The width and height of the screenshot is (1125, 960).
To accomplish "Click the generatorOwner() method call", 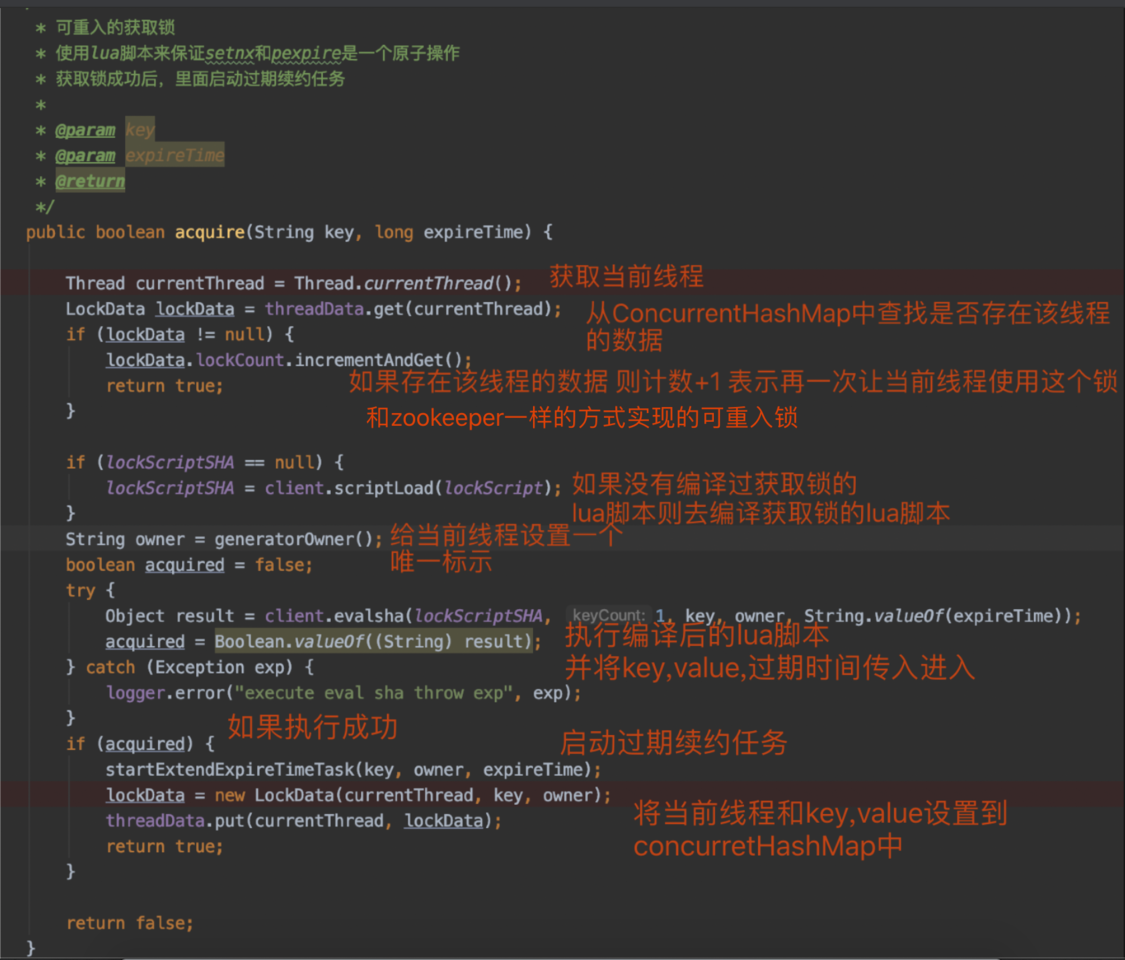I will click(298, 539).
